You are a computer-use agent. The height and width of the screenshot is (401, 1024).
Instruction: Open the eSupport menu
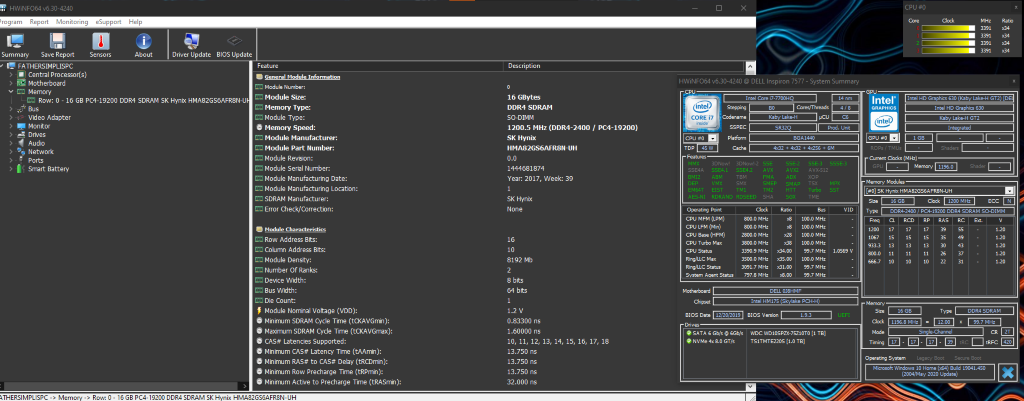pos(108,22)
